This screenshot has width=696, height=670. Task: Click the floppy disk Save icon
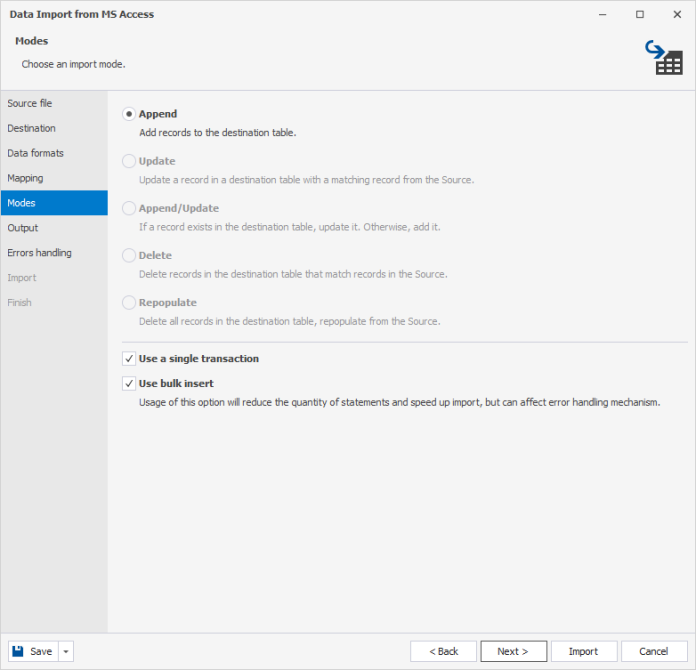click(19, 651)
